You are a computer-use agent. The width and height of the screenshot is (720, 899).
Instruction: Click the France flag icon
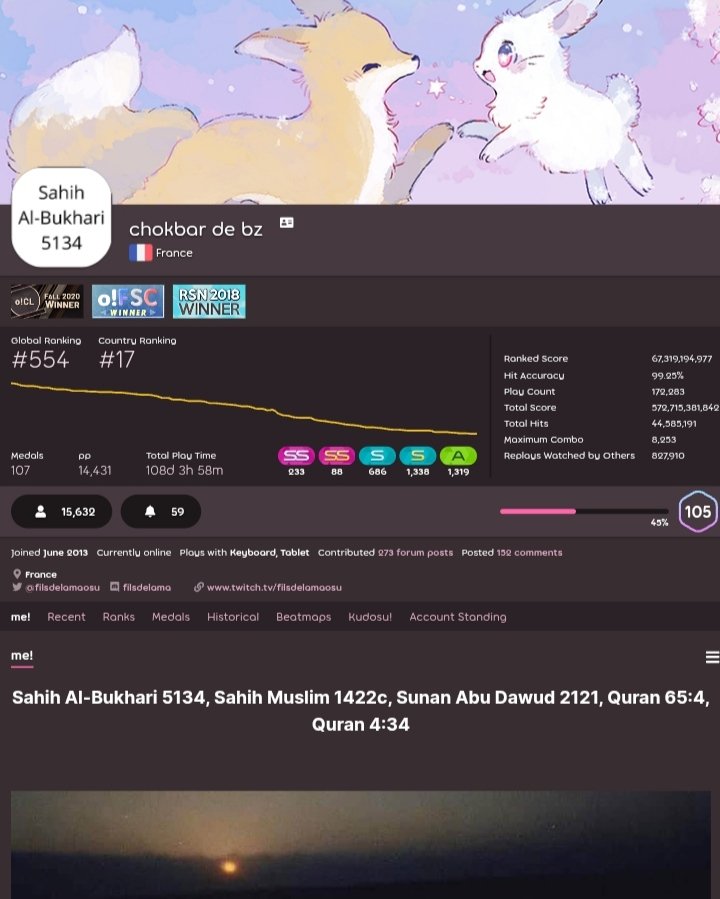[x=140, y=253]
